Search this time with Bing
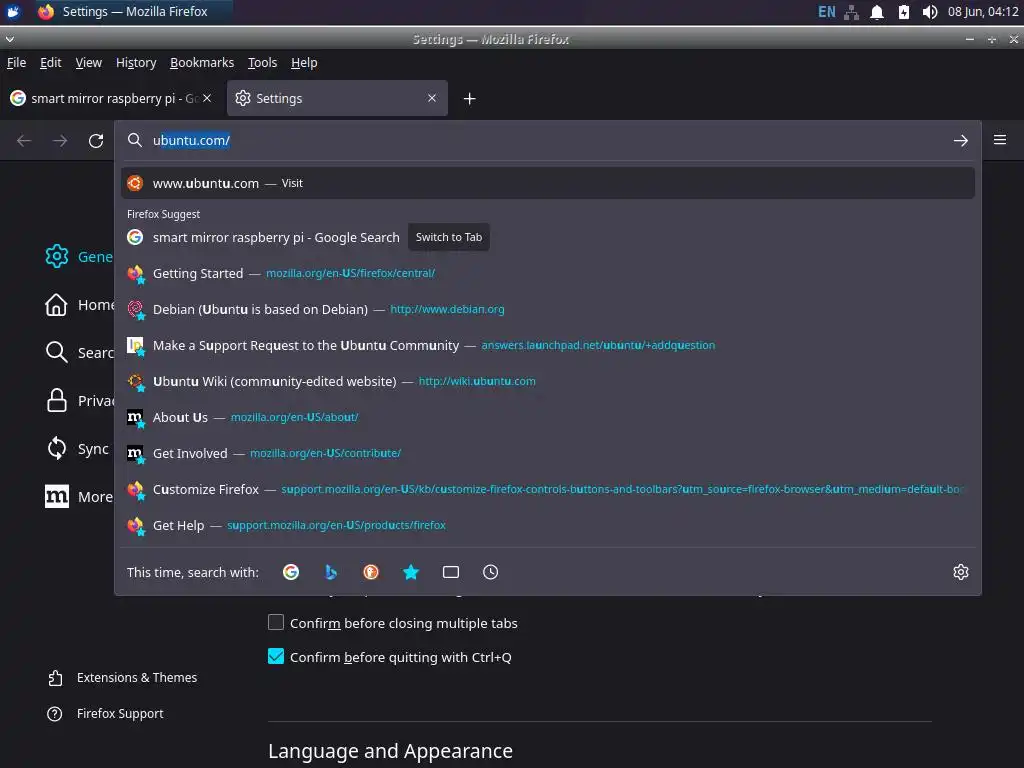This screenshot has height=768, width=1024. (x=330, y=572)
